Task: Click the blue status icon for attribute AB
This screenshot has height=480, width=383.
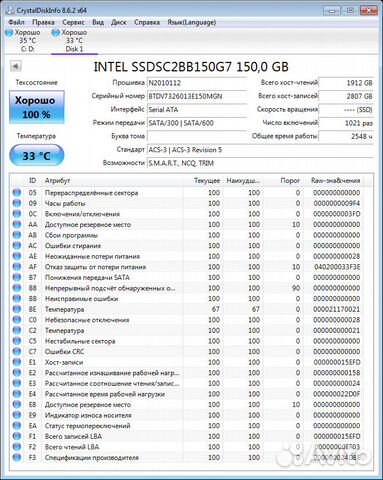Action: coord(17,235)
